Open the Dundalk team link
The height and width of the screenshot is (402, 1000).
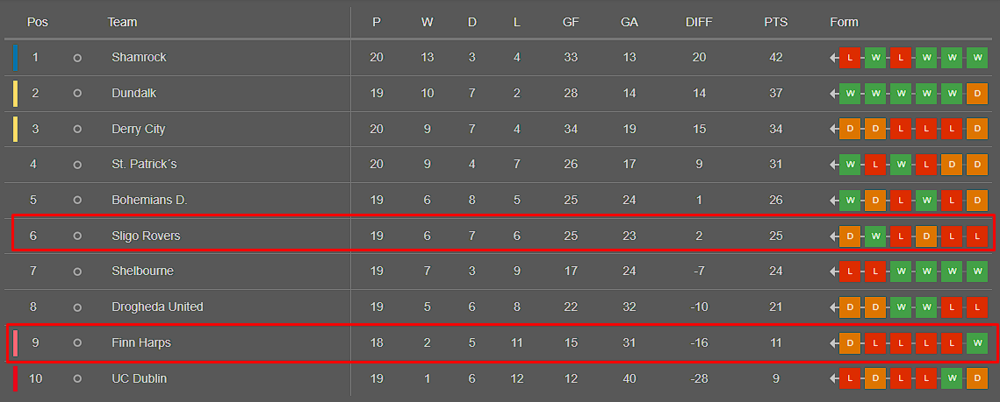pos(134,93)
